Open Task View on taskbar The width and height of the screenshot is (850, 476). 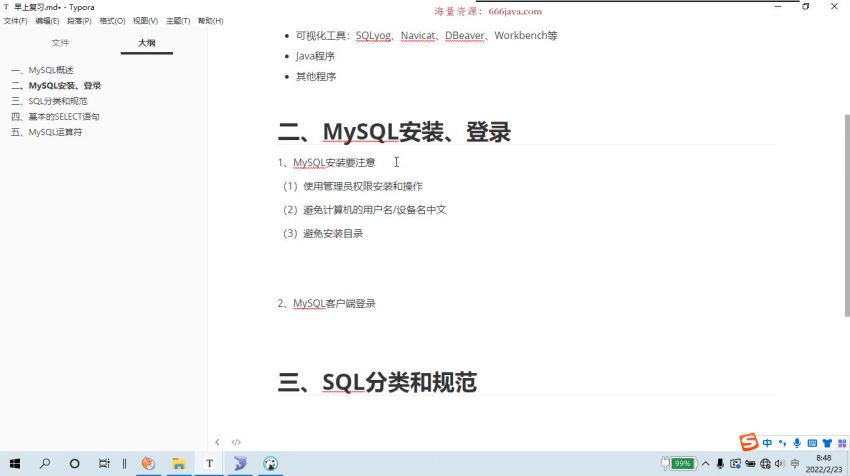click(104, 464)
